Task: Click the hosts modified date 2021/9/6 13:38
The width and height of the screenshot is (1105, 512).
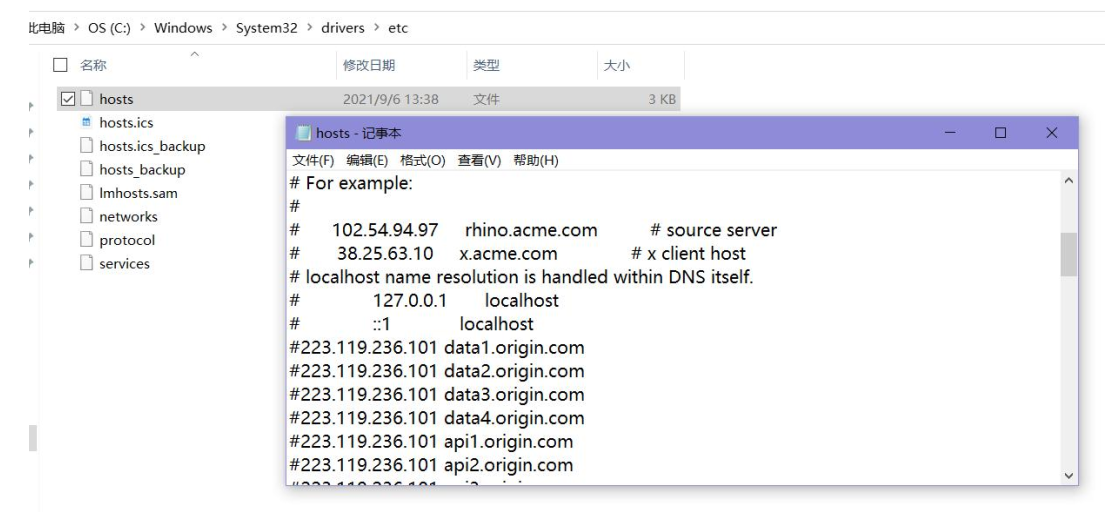Action: (x=390, y=99)
